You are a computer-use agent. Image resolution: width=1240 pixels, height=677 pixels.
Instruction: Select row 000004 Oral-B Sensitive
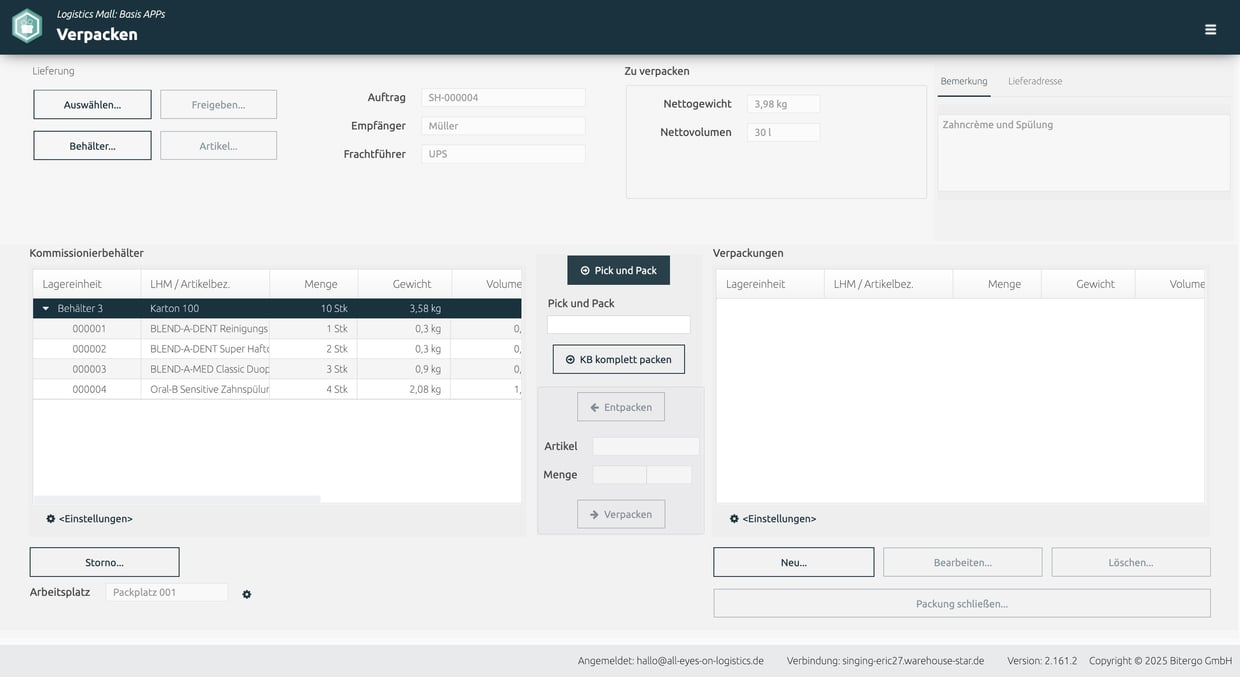click(277, 389)
